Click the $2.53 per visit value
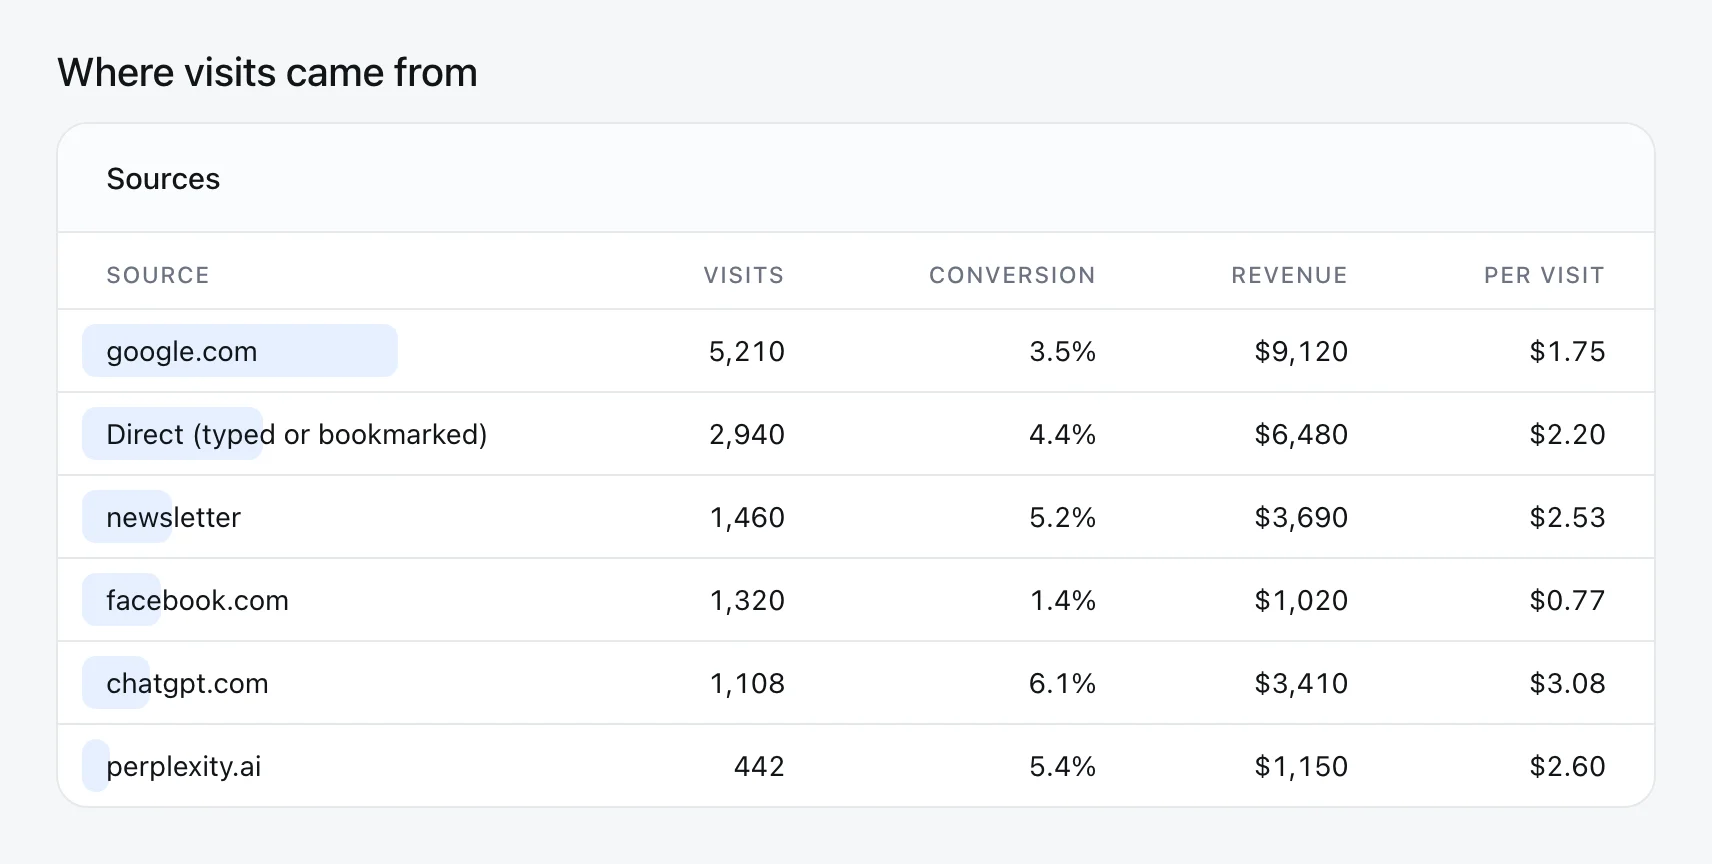 coord(1567,517)
